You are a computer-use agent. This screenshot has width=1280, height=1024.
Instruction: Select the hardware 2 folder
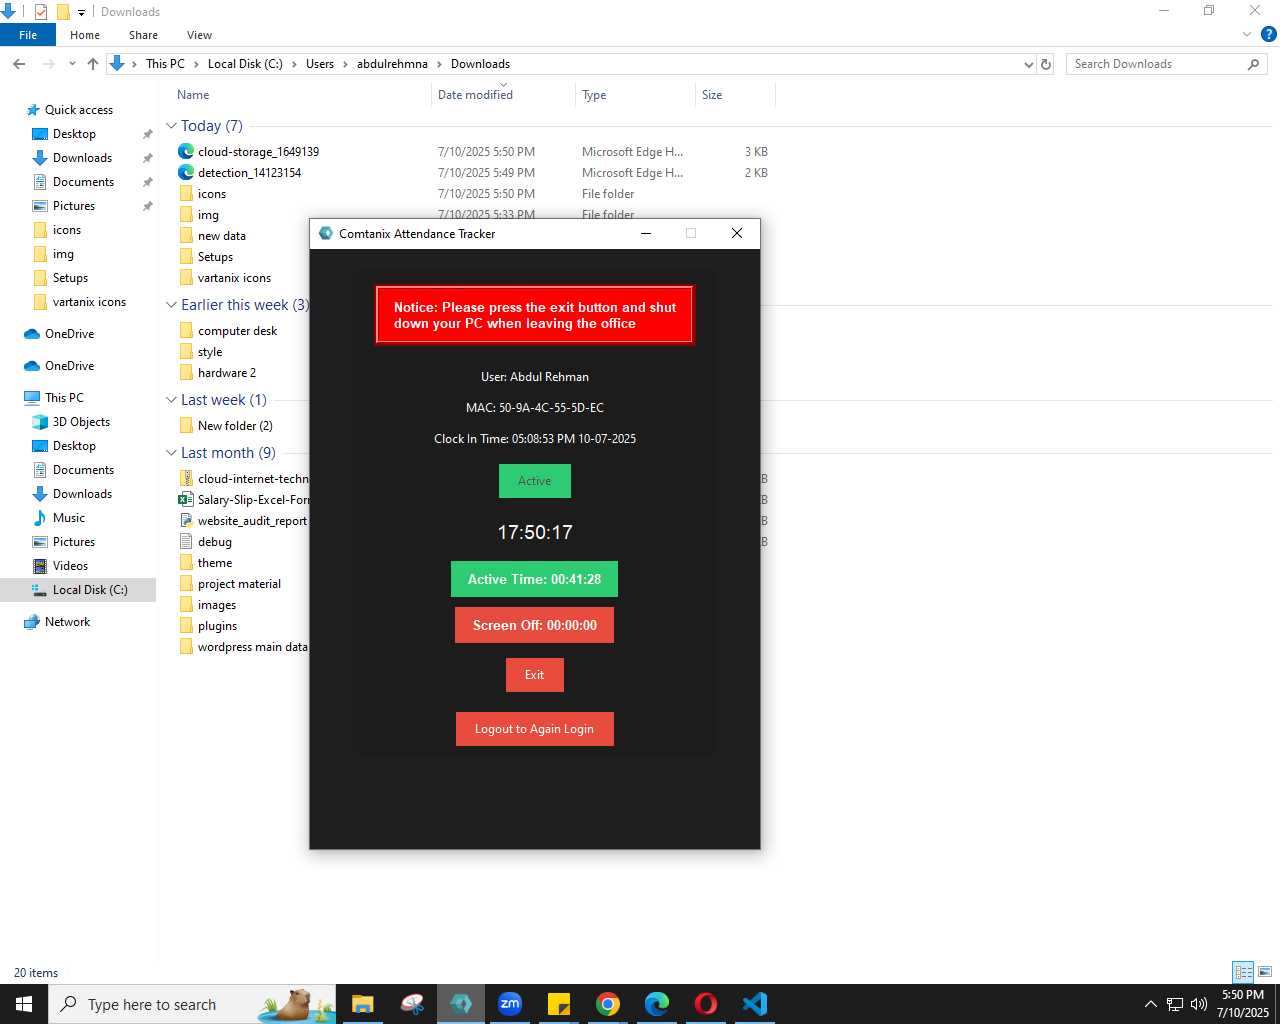[x=226, y=373]
